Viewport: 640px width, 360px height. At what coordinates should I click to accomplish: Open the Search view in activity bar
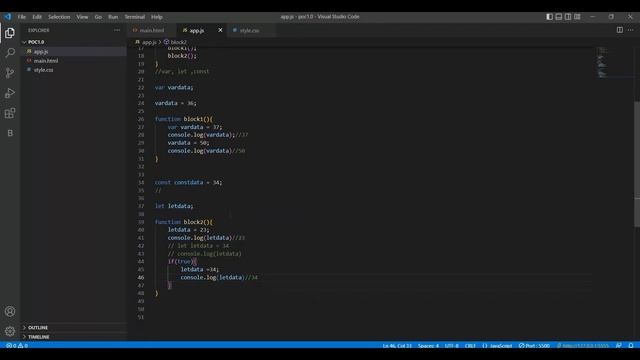pos(10,53)
